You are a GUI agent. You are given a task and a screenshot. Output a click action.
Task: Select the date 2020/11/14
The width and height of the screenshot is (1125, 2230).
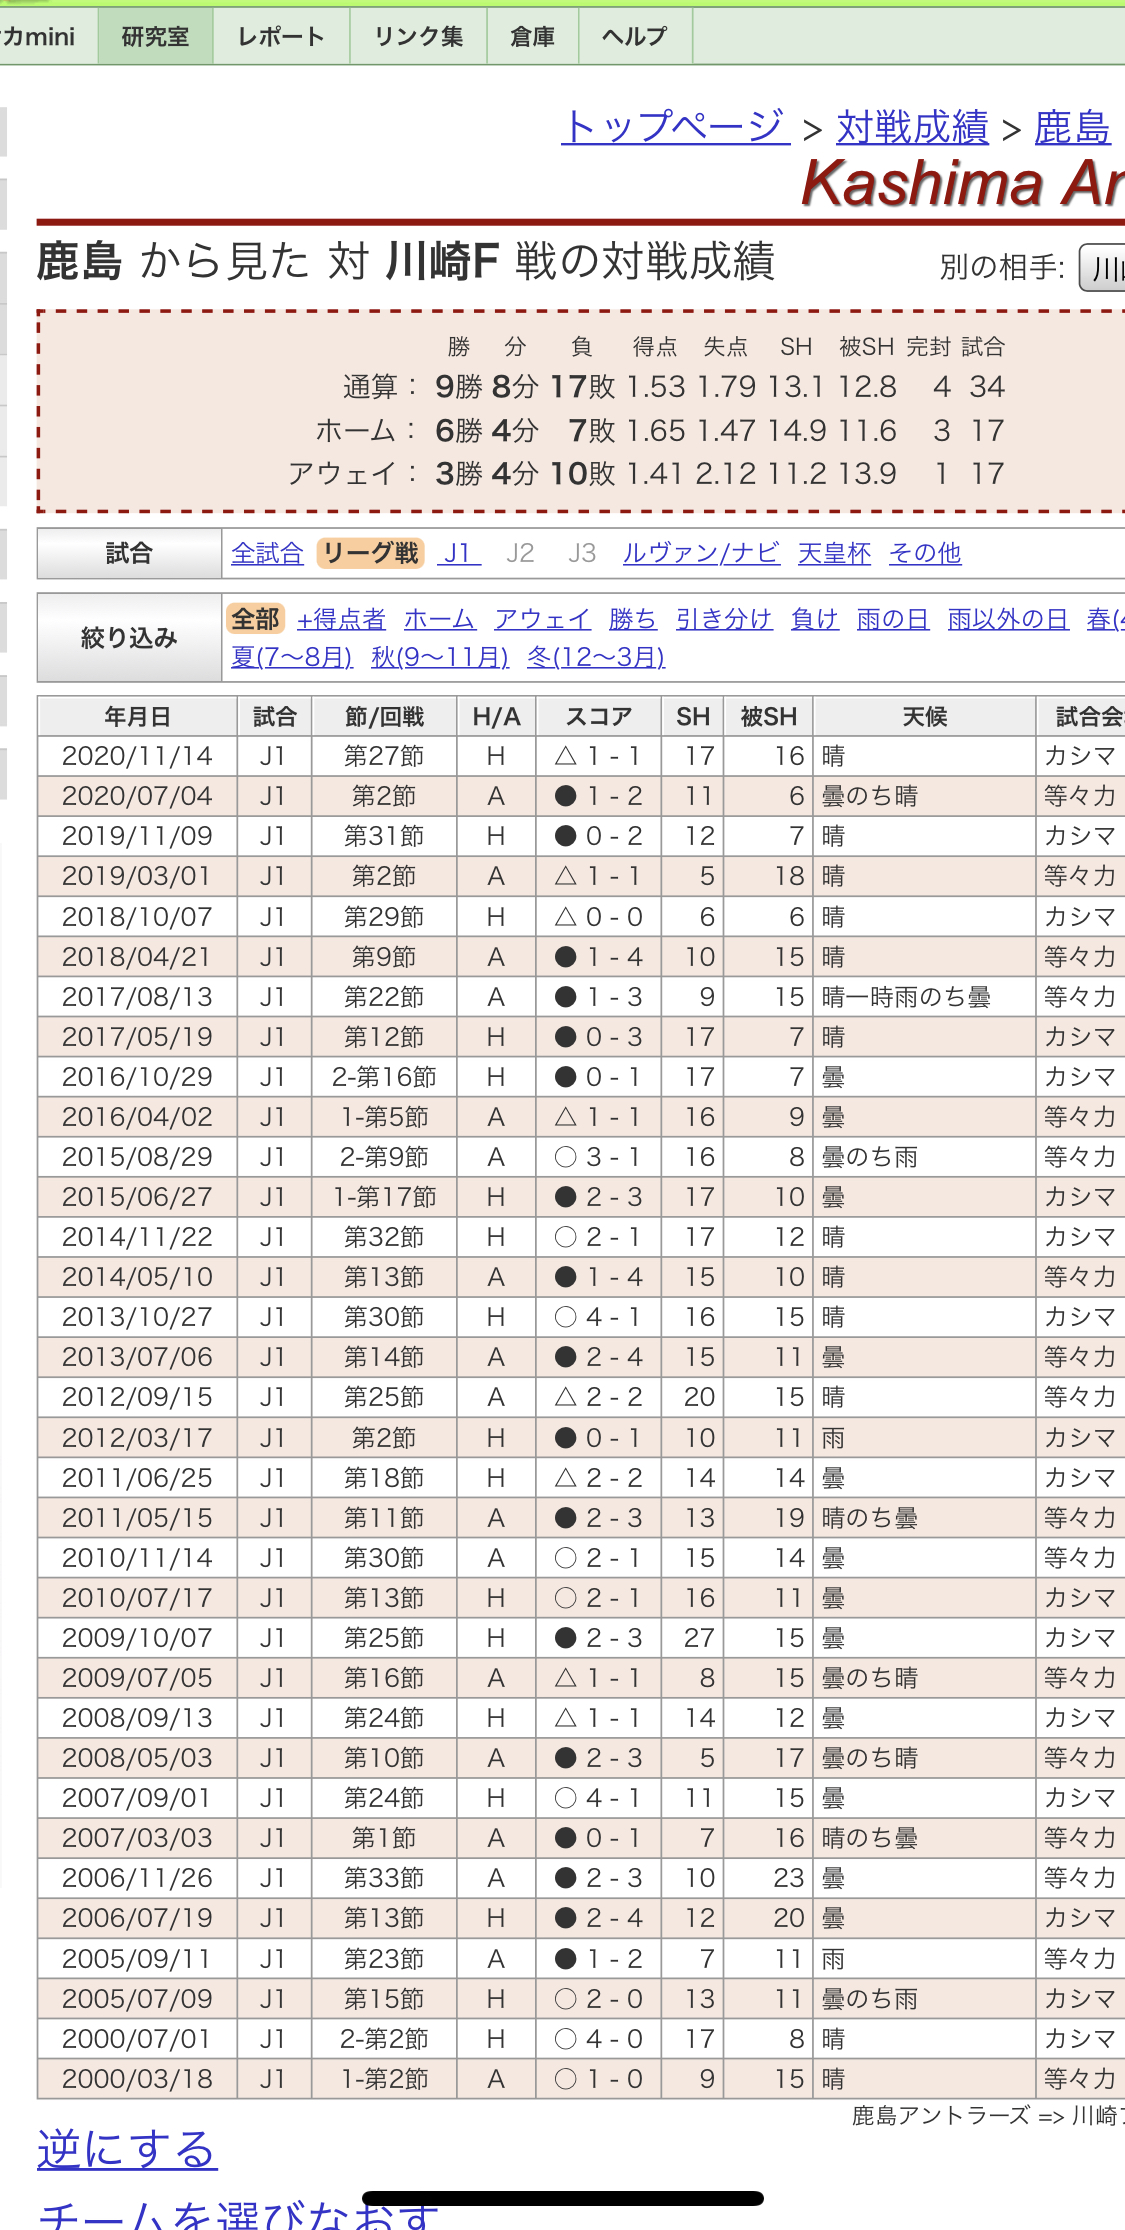[x=138, y=756]
